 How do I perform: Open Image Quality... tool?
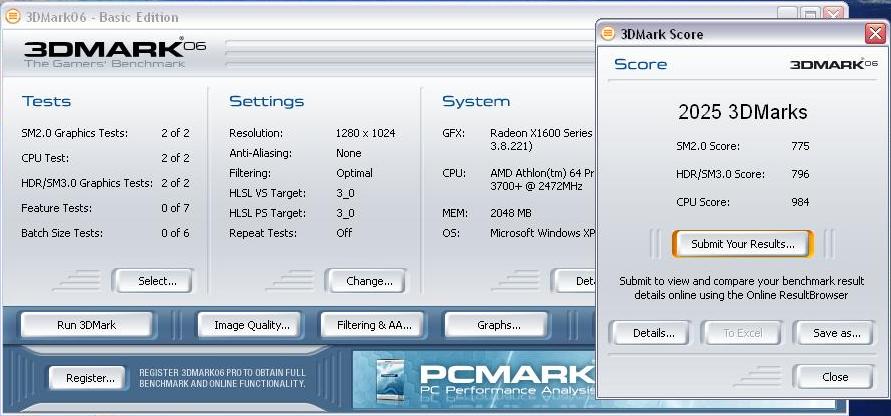[x=249, y=325]
